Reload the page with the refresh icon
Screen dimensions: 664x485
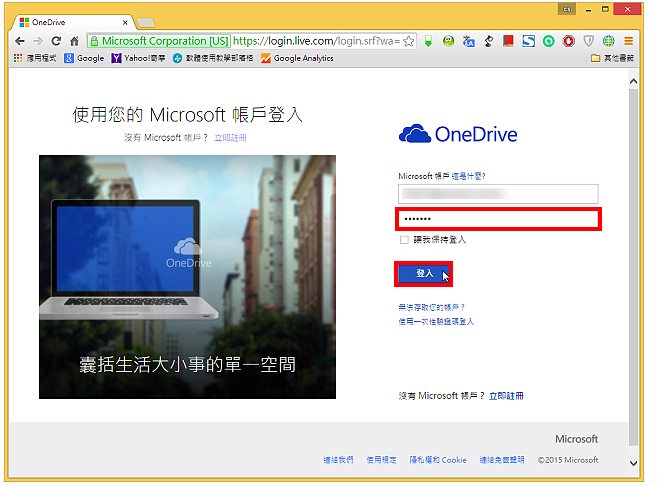[56, 41]
